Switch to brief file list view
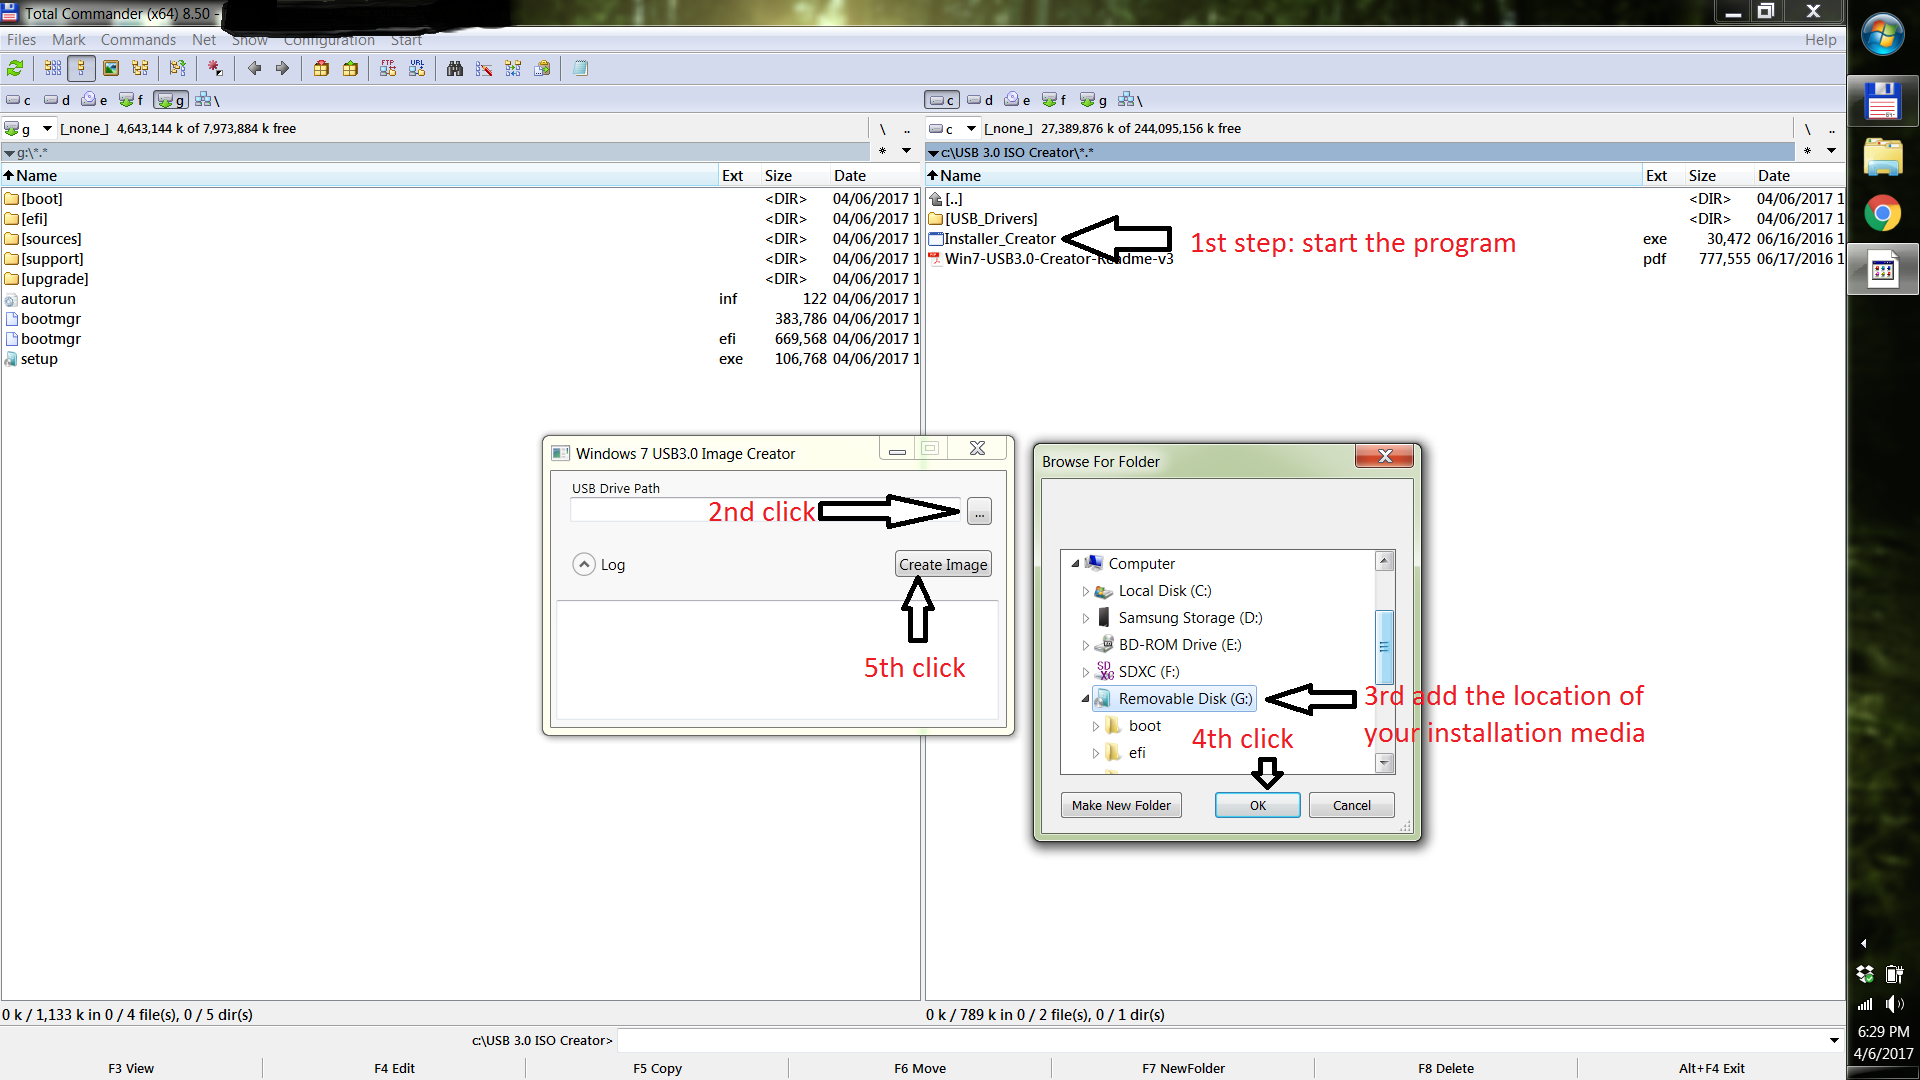Screen dimensions: 1920x1080 click(53, 68)
